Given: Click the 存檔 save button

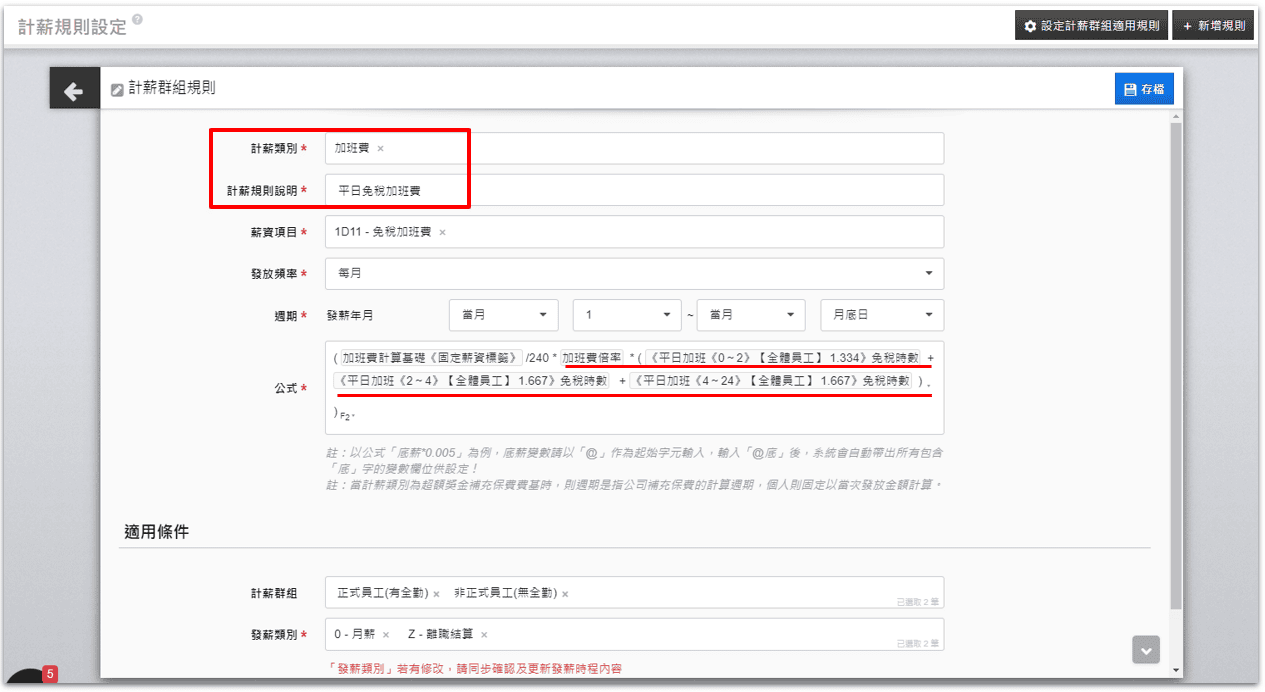Looking at the screenshot, I should coord(1144,90).
